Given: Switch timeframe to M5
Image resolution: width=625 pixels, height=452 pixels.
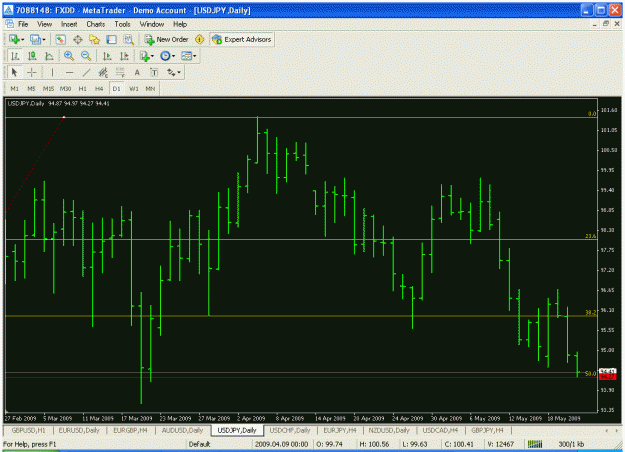Looking at the screenshot, I should [x=31, y=89].
